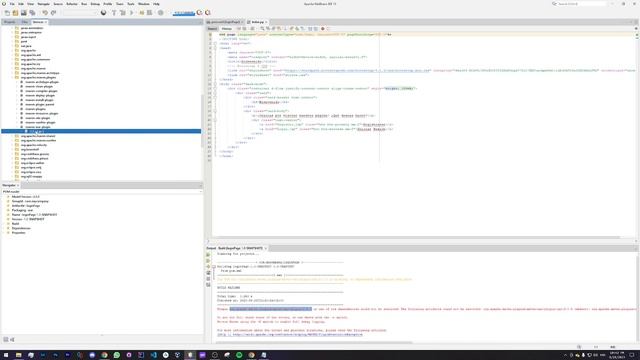Click the Build Project hammer icon
Viewport: 640px width, 360px height.
click(x=114, y=13)
